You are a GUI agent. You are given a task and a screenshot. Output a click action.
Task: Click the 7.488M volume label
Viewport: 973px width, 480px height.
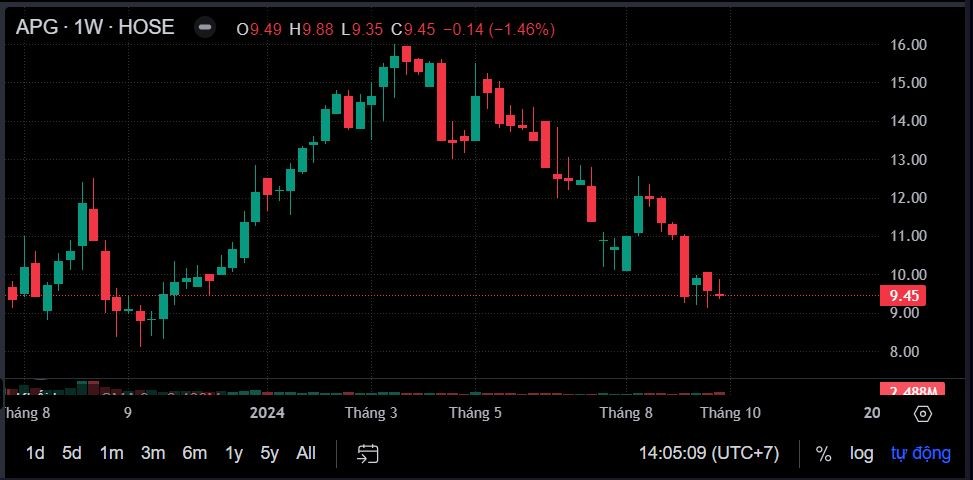(x=908, y=390)
